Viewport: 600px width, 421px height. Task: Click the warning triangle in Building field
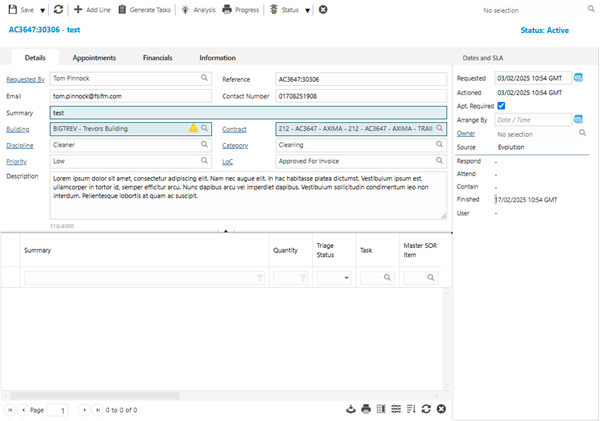click(193, 129)
